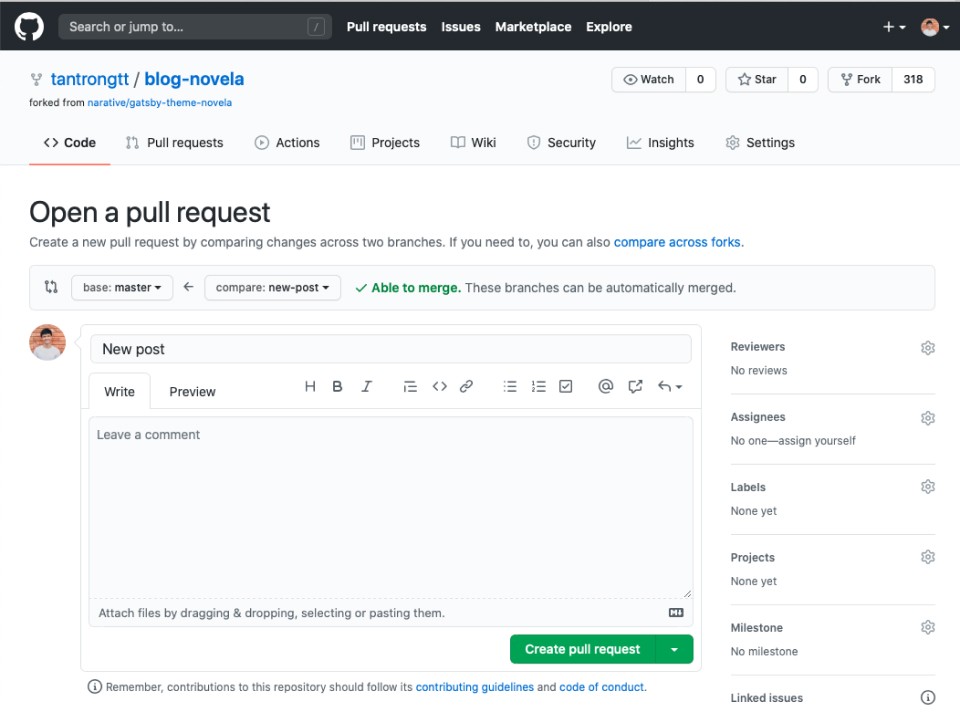Open the blog-novela repository link
Image resolution: width=960 pixels, height=716 pixels.
tap(194, 79)
